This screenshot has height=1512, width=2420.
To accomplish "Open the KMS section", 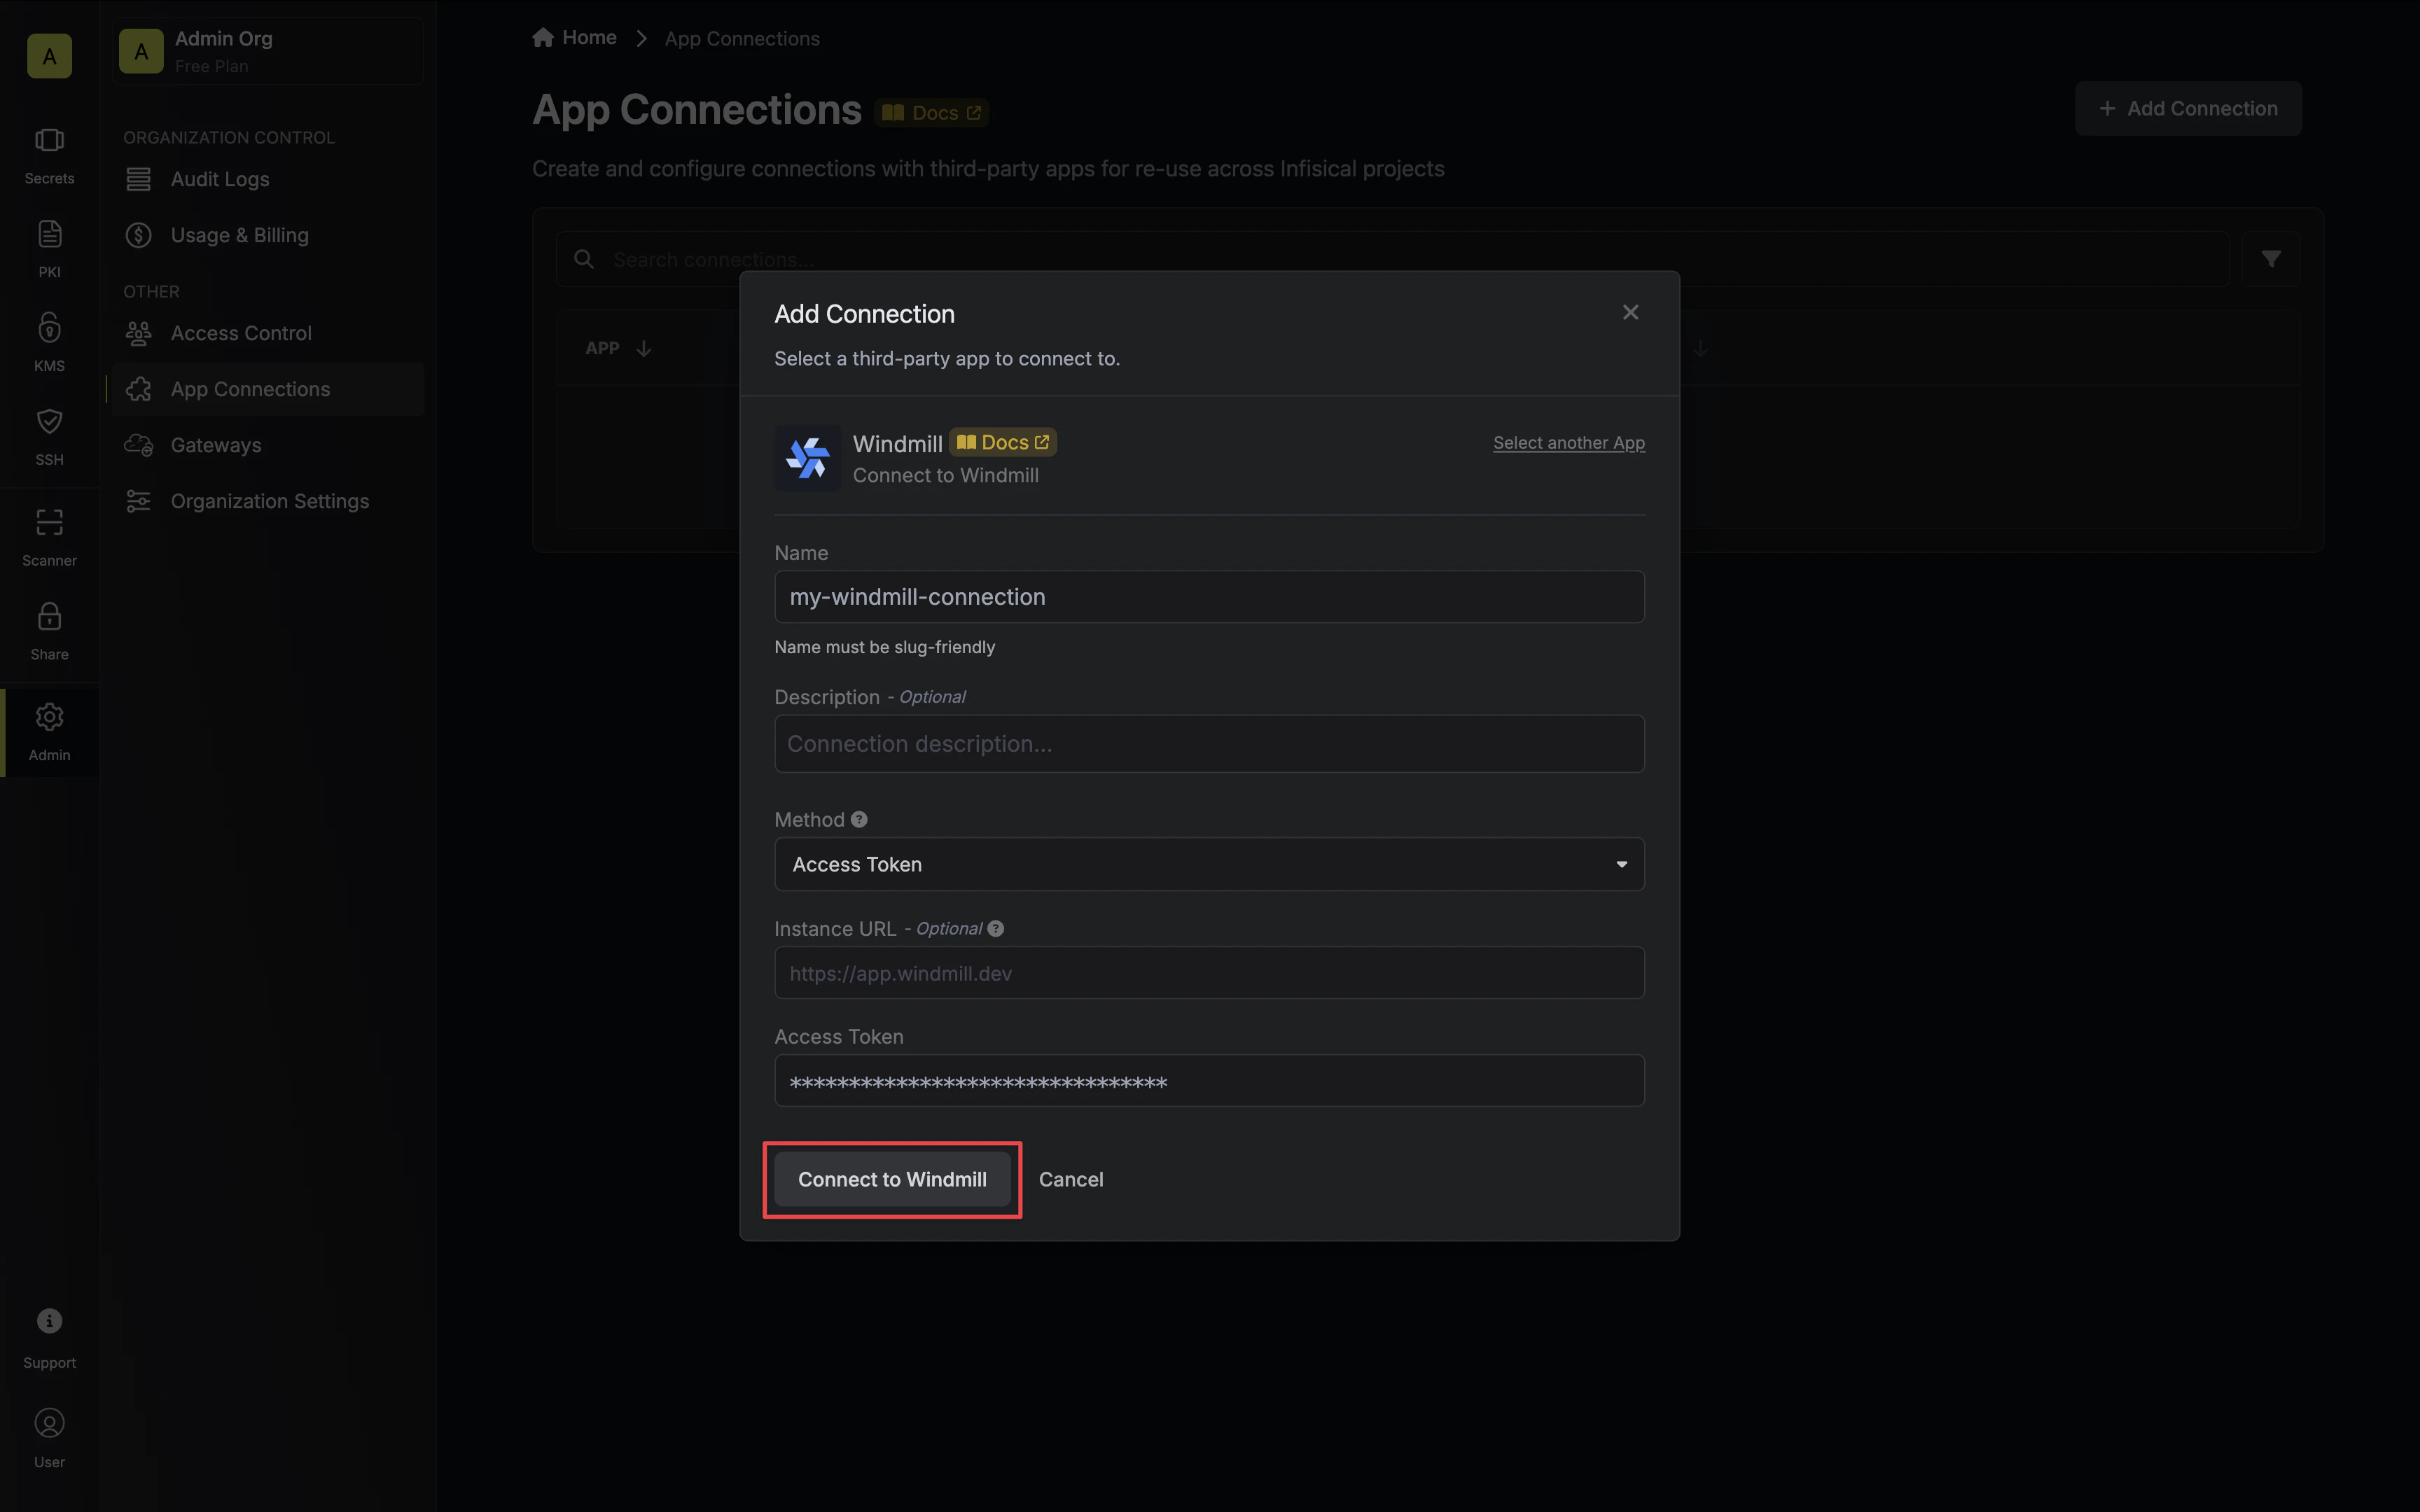I will pos(49,343).
